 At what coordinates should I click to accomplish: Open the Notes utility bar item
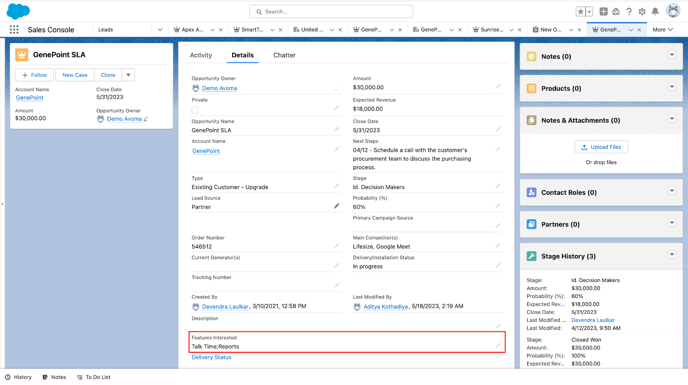coord(54,377)
